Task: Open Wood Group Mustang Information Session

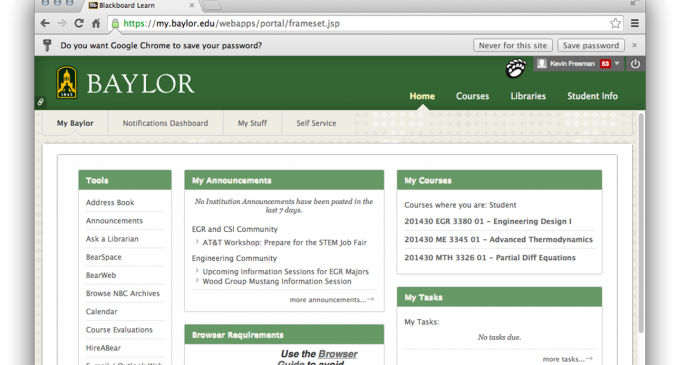Action: click(x=277, y=281)
